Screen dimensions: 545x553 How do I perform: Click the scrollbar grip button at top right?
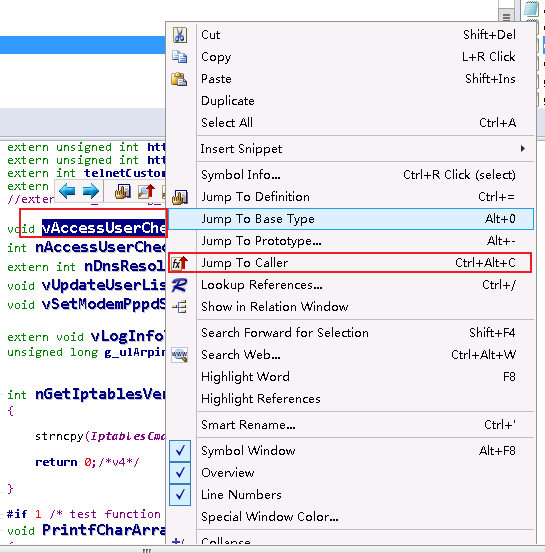coord(506,17)
